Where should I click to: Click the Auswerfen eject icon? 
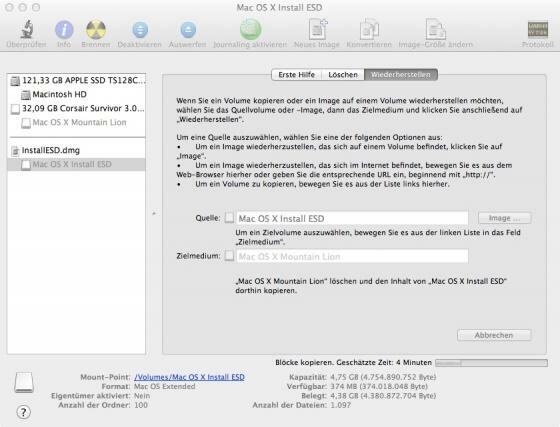[x=188, y=30]
